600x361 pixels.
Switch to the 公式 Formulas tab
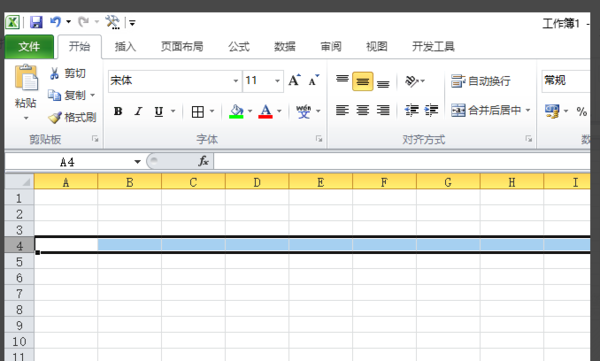(x=239, y=47)
